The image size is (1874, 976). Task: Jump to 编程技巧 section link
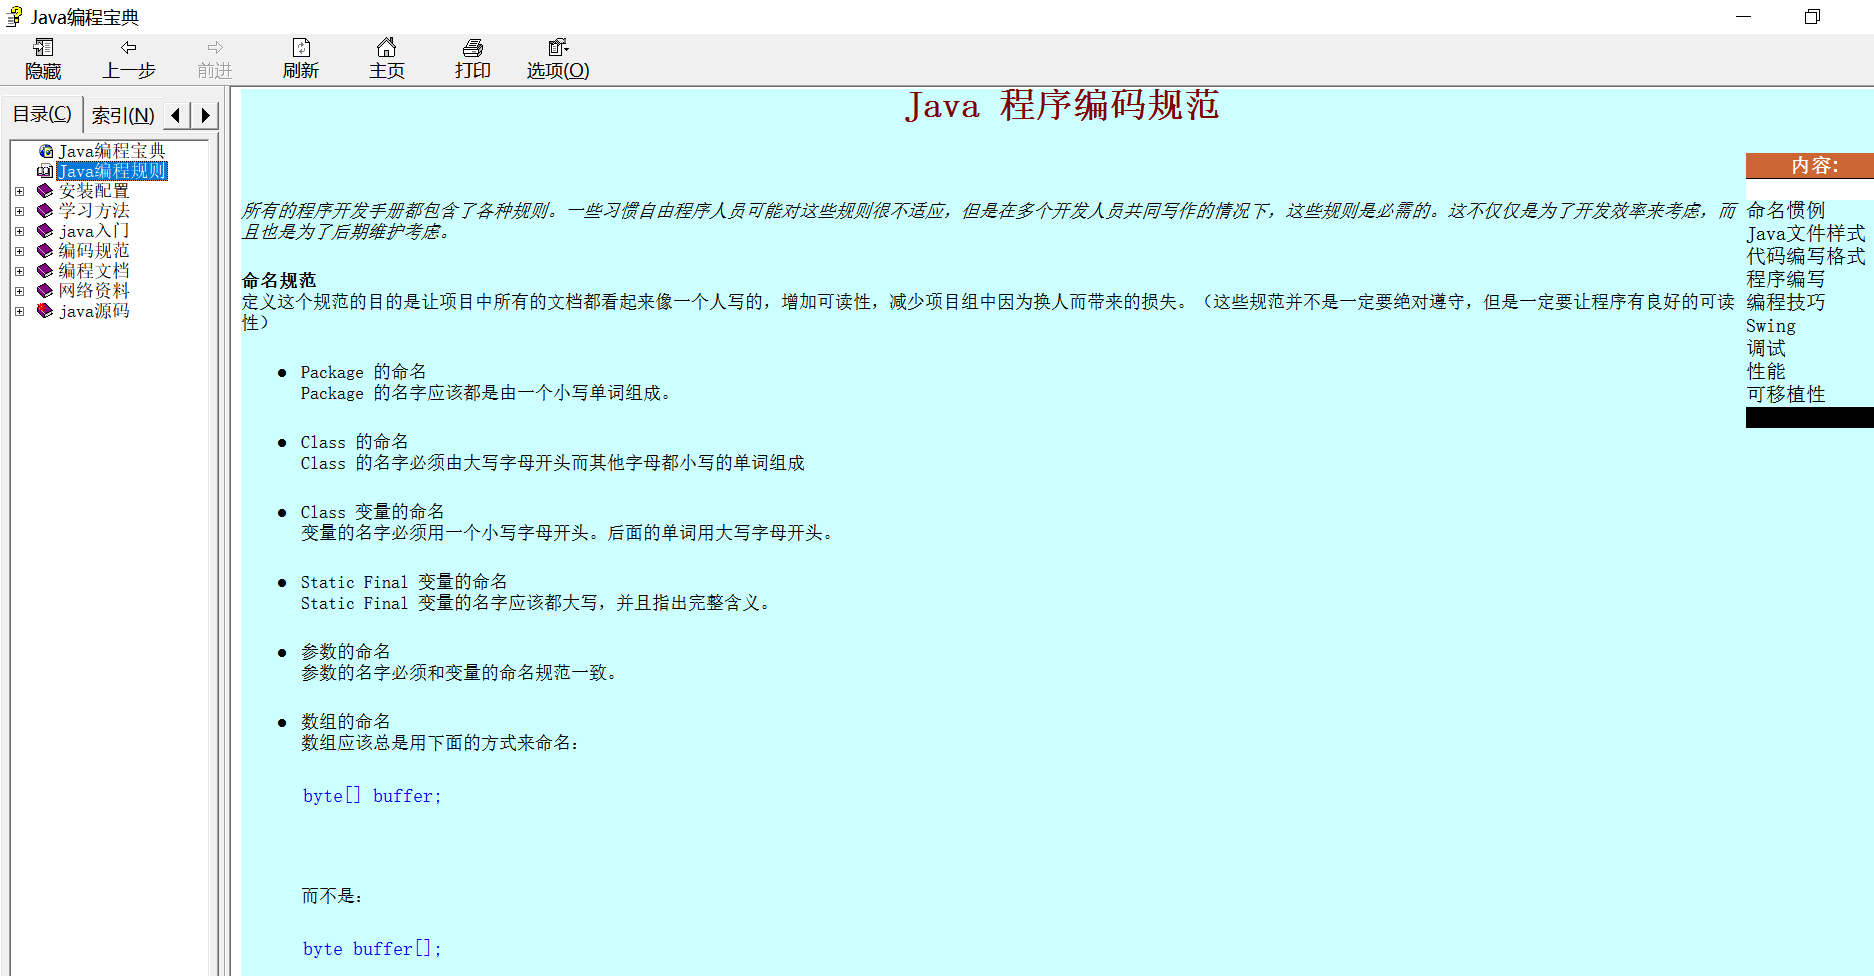(1786, 303)
